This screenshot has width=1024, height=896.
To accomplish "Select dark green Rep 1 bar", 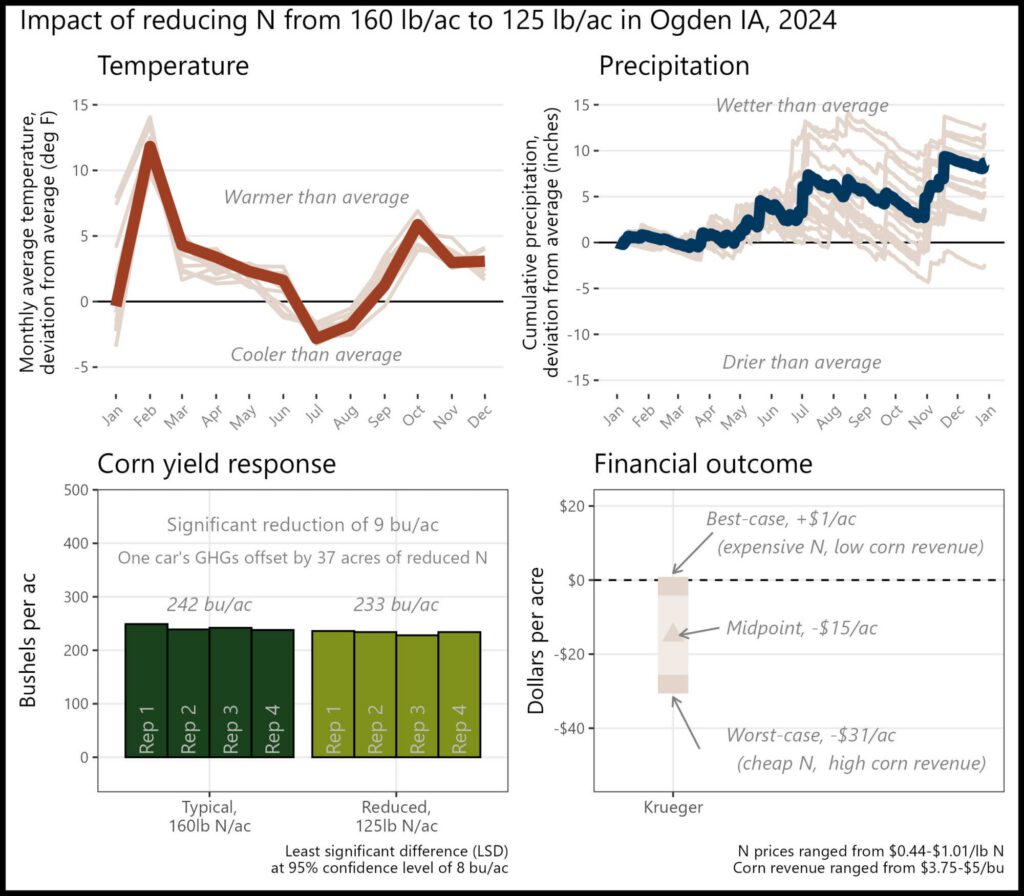I will (x=146, y=690).
